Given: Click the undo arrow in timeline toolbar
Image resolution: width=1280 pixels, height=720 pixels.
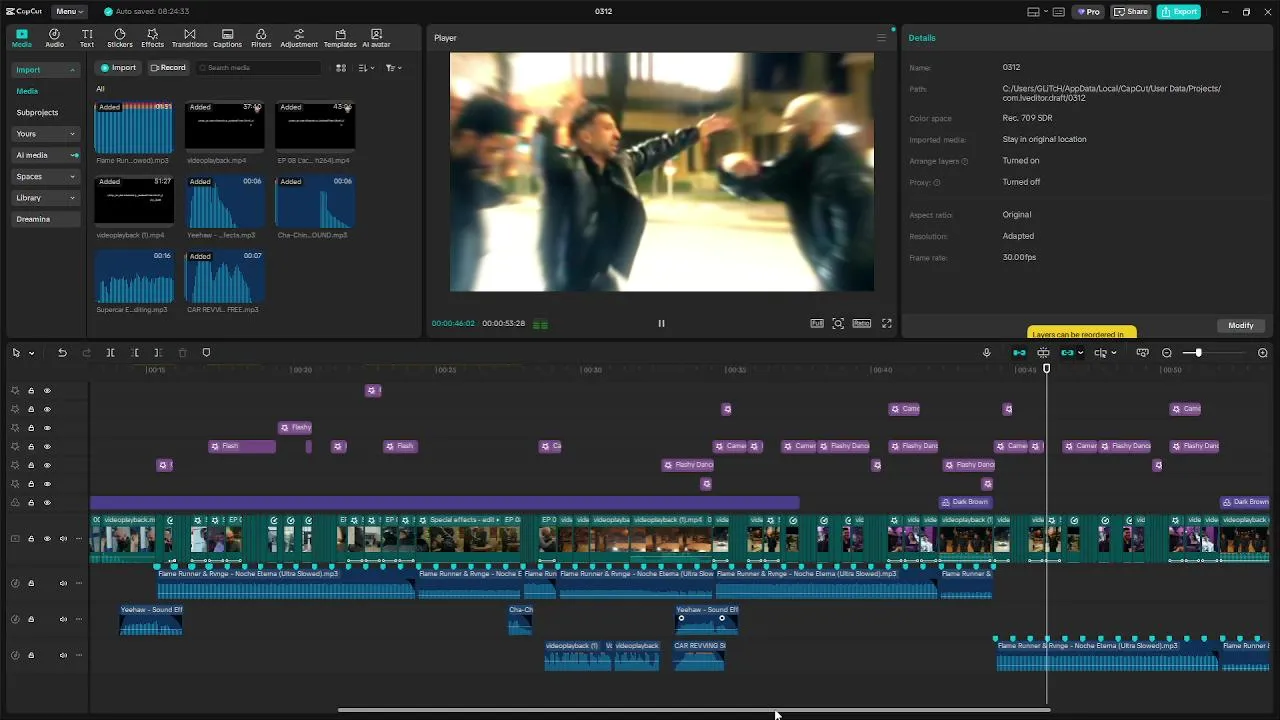Looking at the screenshot, I should click(x=62, y=353).
